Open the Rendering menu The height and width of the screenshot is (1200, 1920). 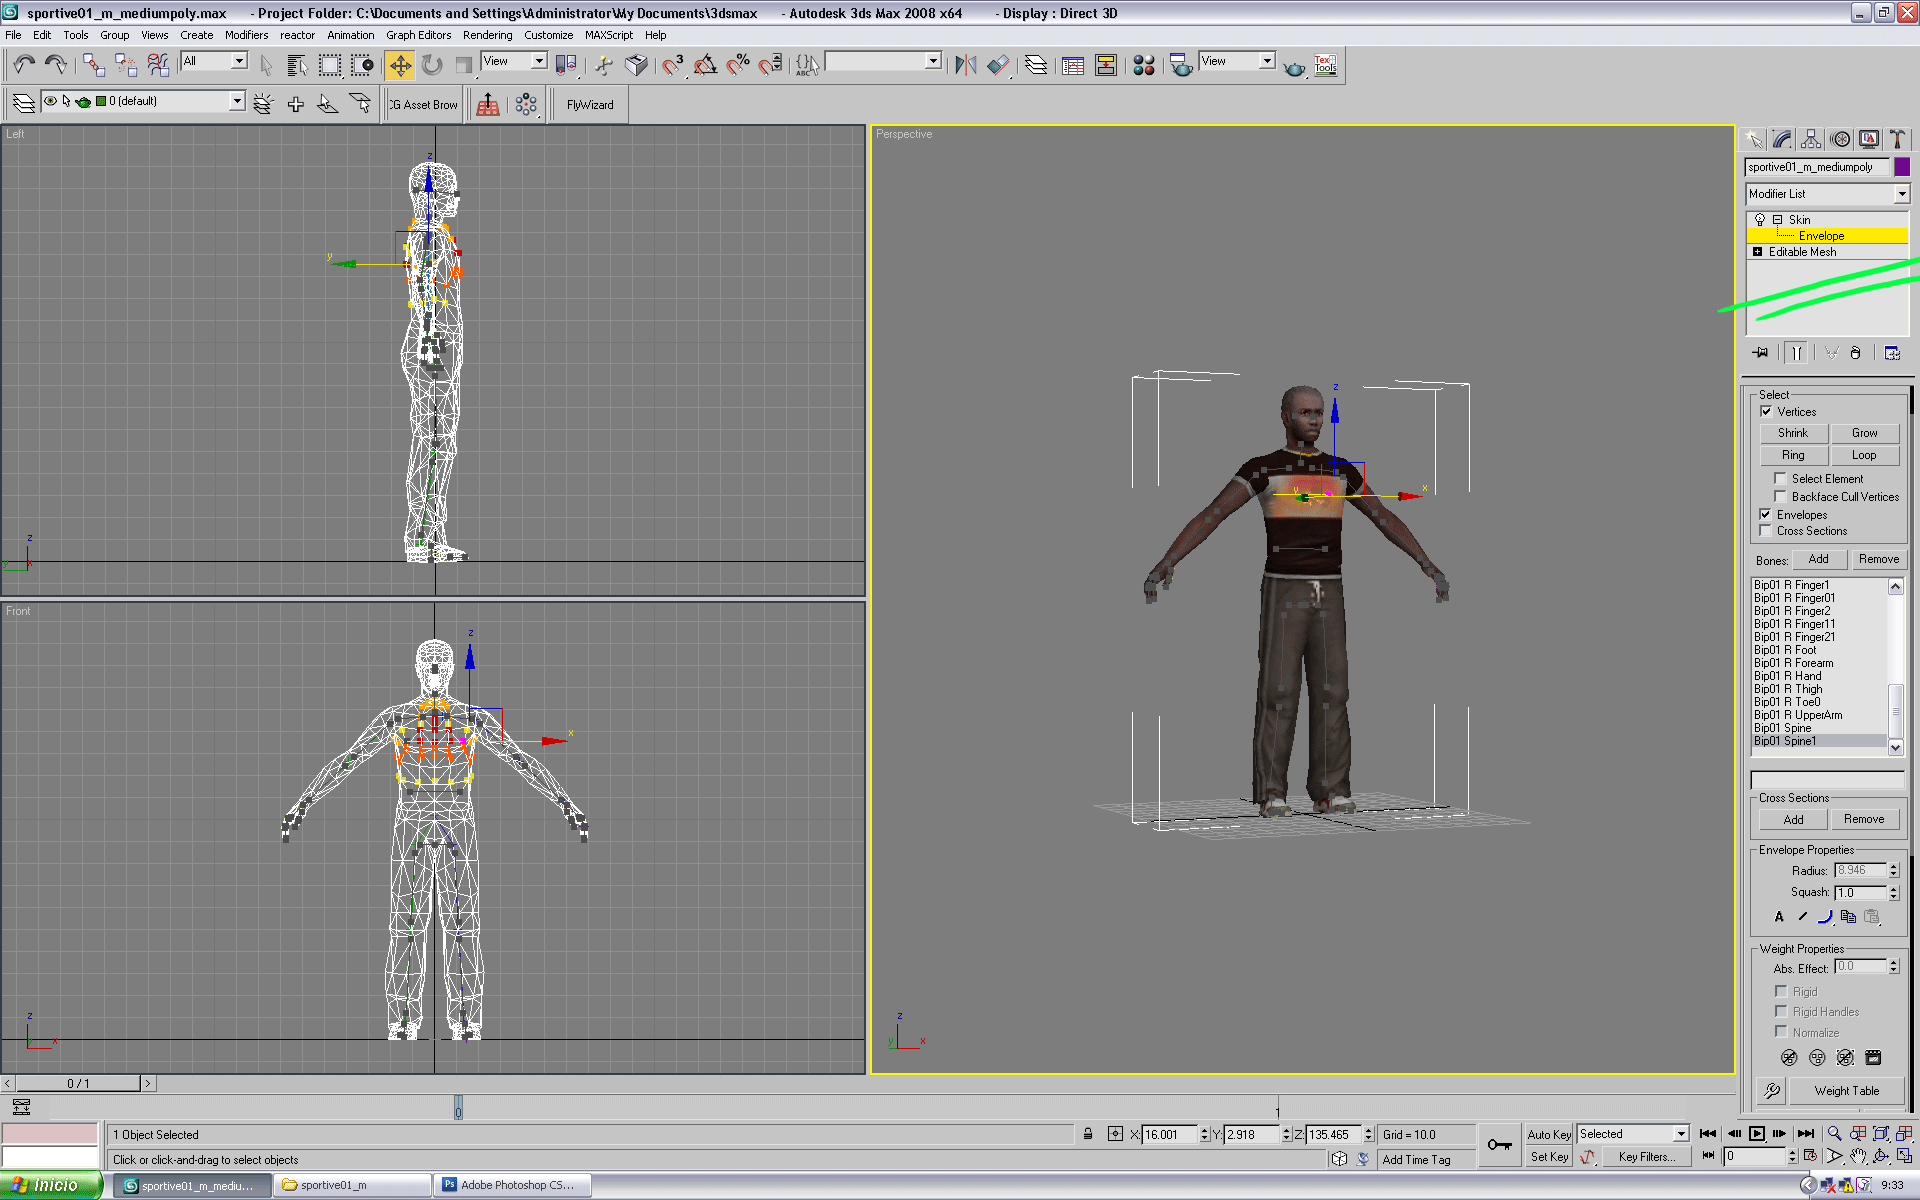(x=487, y=35)
